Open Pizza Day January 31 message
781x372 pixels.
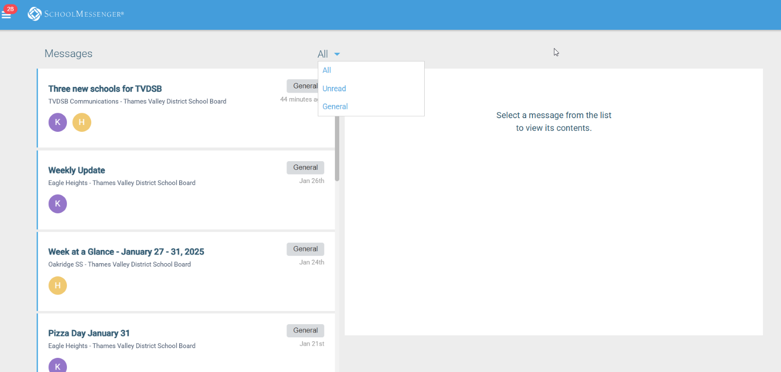coord(186,343)
